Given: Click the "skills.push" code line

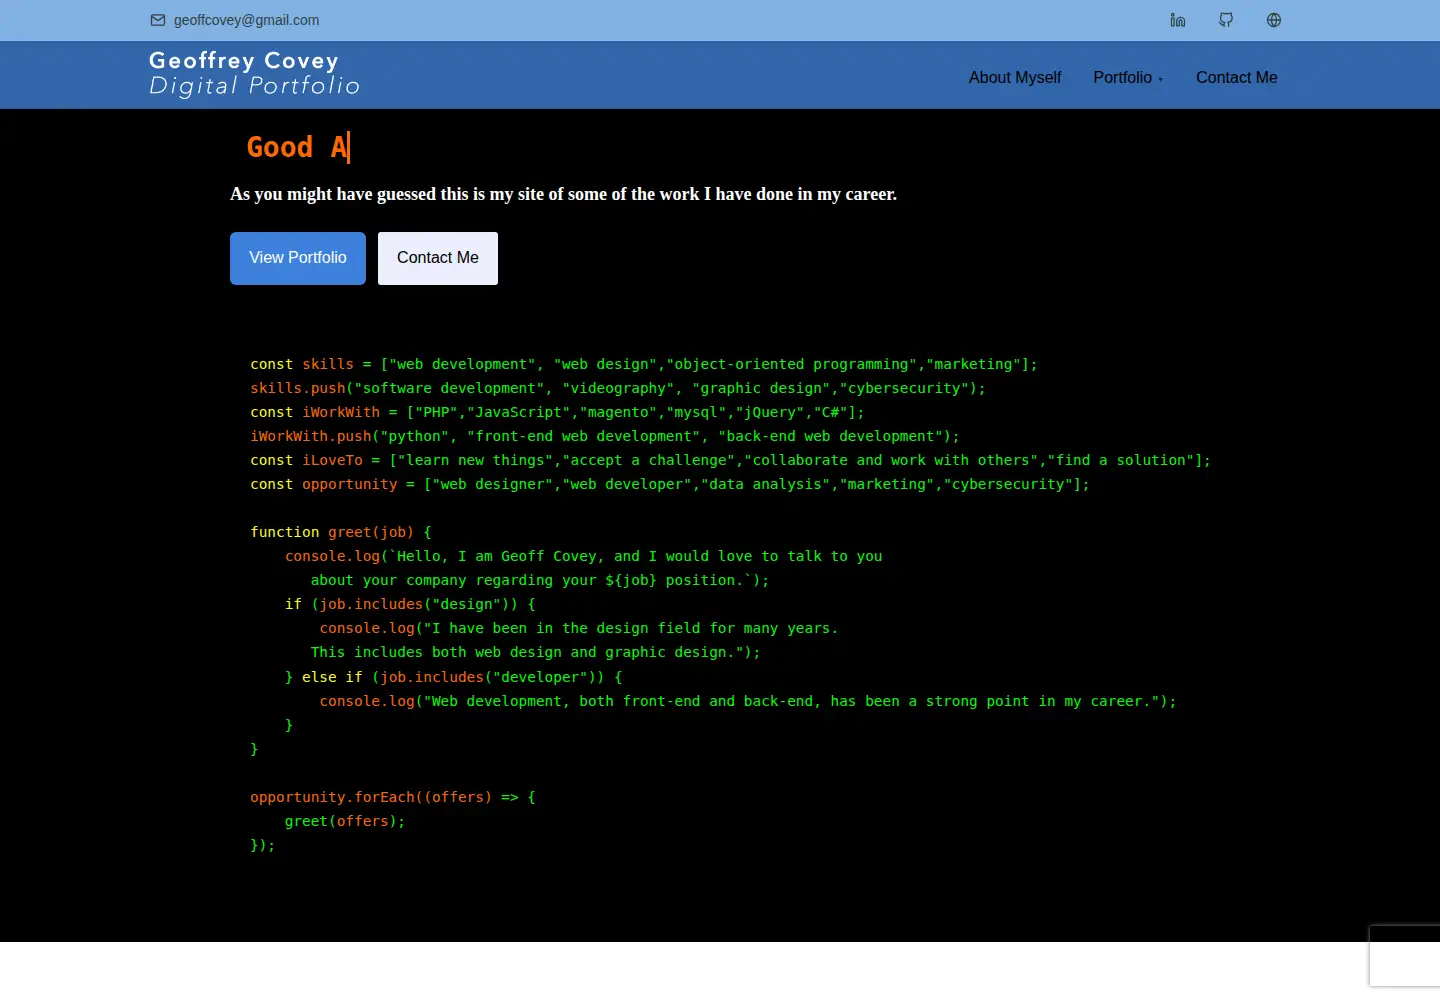Looking at the screenshot, I should [x=618, y=388].
